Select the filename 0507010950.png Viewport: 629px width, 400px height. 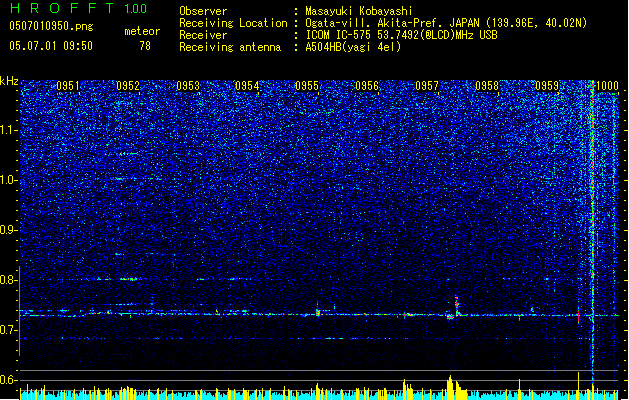tap(51, 26)
